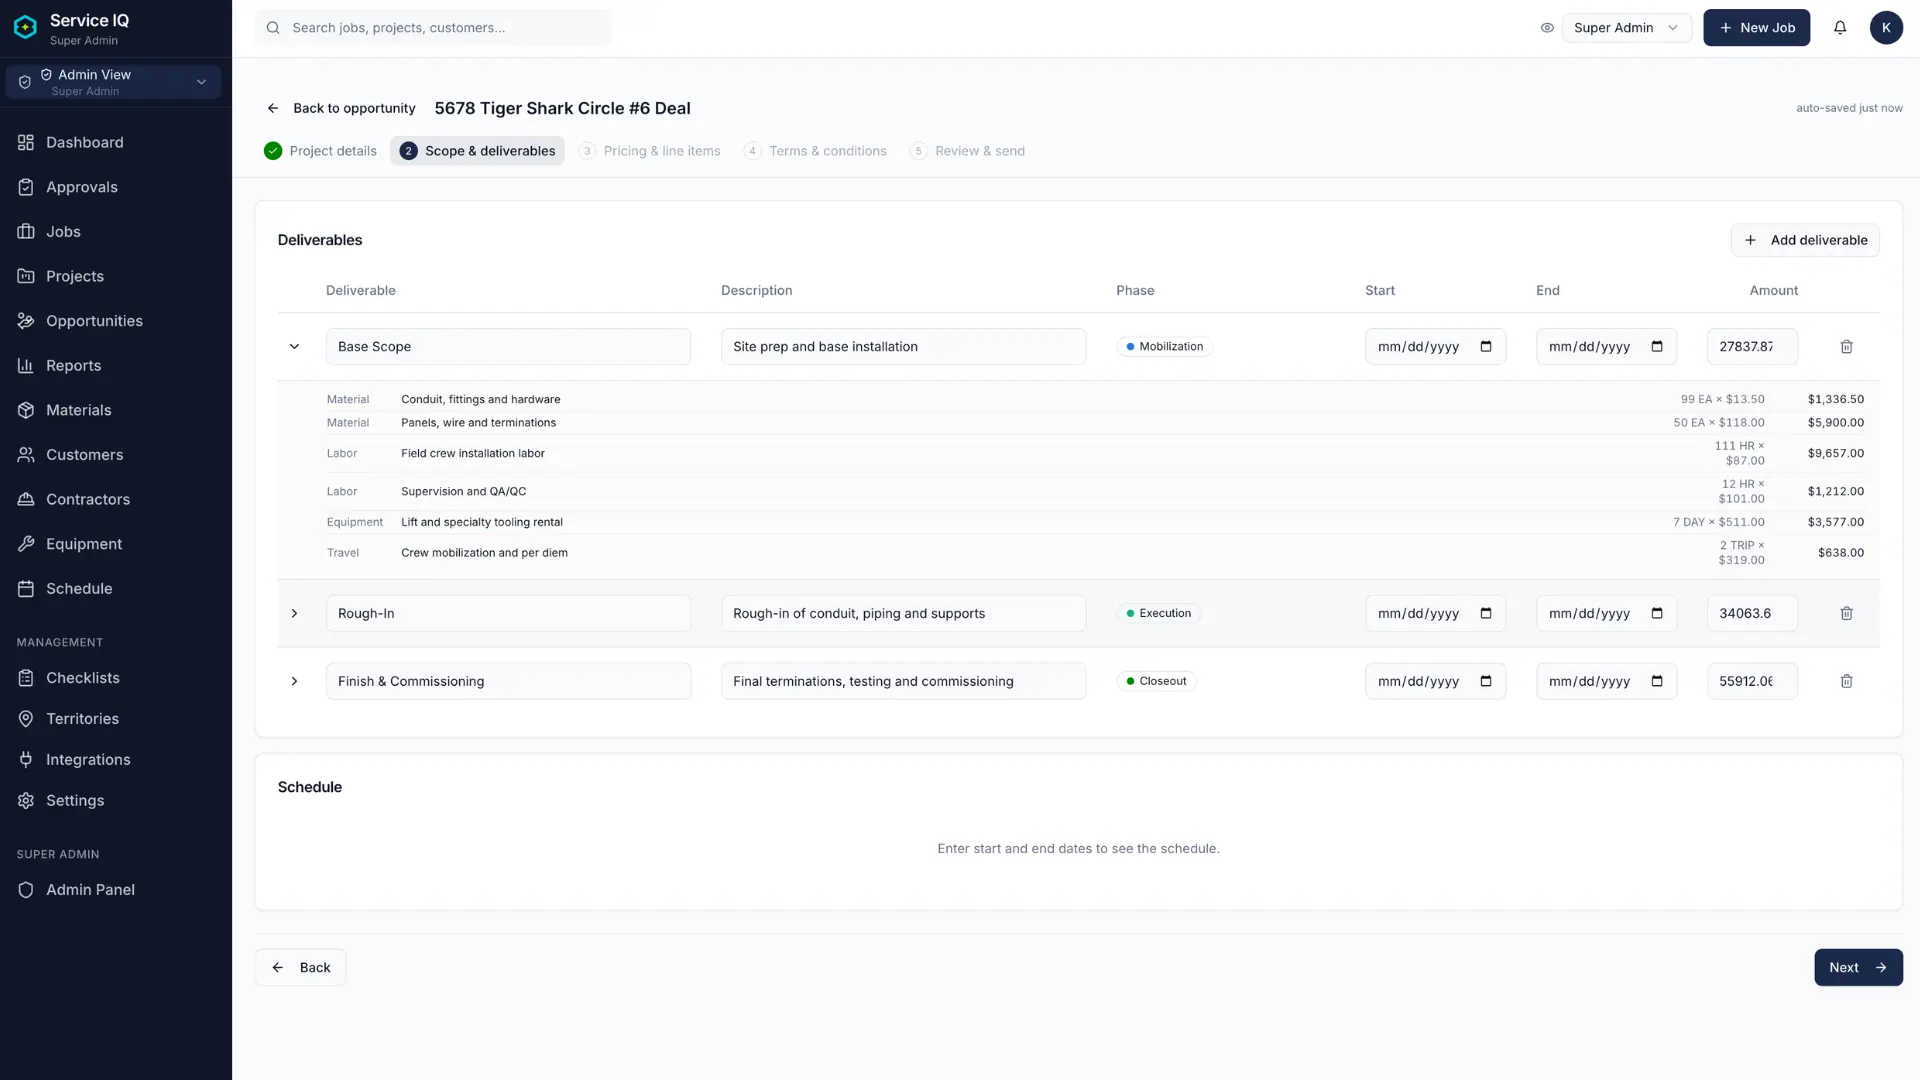Viewport: 1920px width, 1080px height.
Task: Click 'Crew mobilization and per diem' line
Action: pos(484,552)
